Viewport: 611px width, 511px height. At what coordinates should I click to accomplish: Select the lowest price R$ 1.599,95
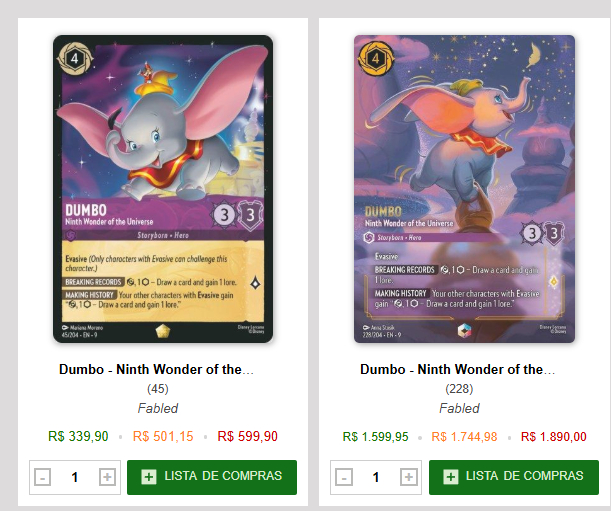pos(375,437)
